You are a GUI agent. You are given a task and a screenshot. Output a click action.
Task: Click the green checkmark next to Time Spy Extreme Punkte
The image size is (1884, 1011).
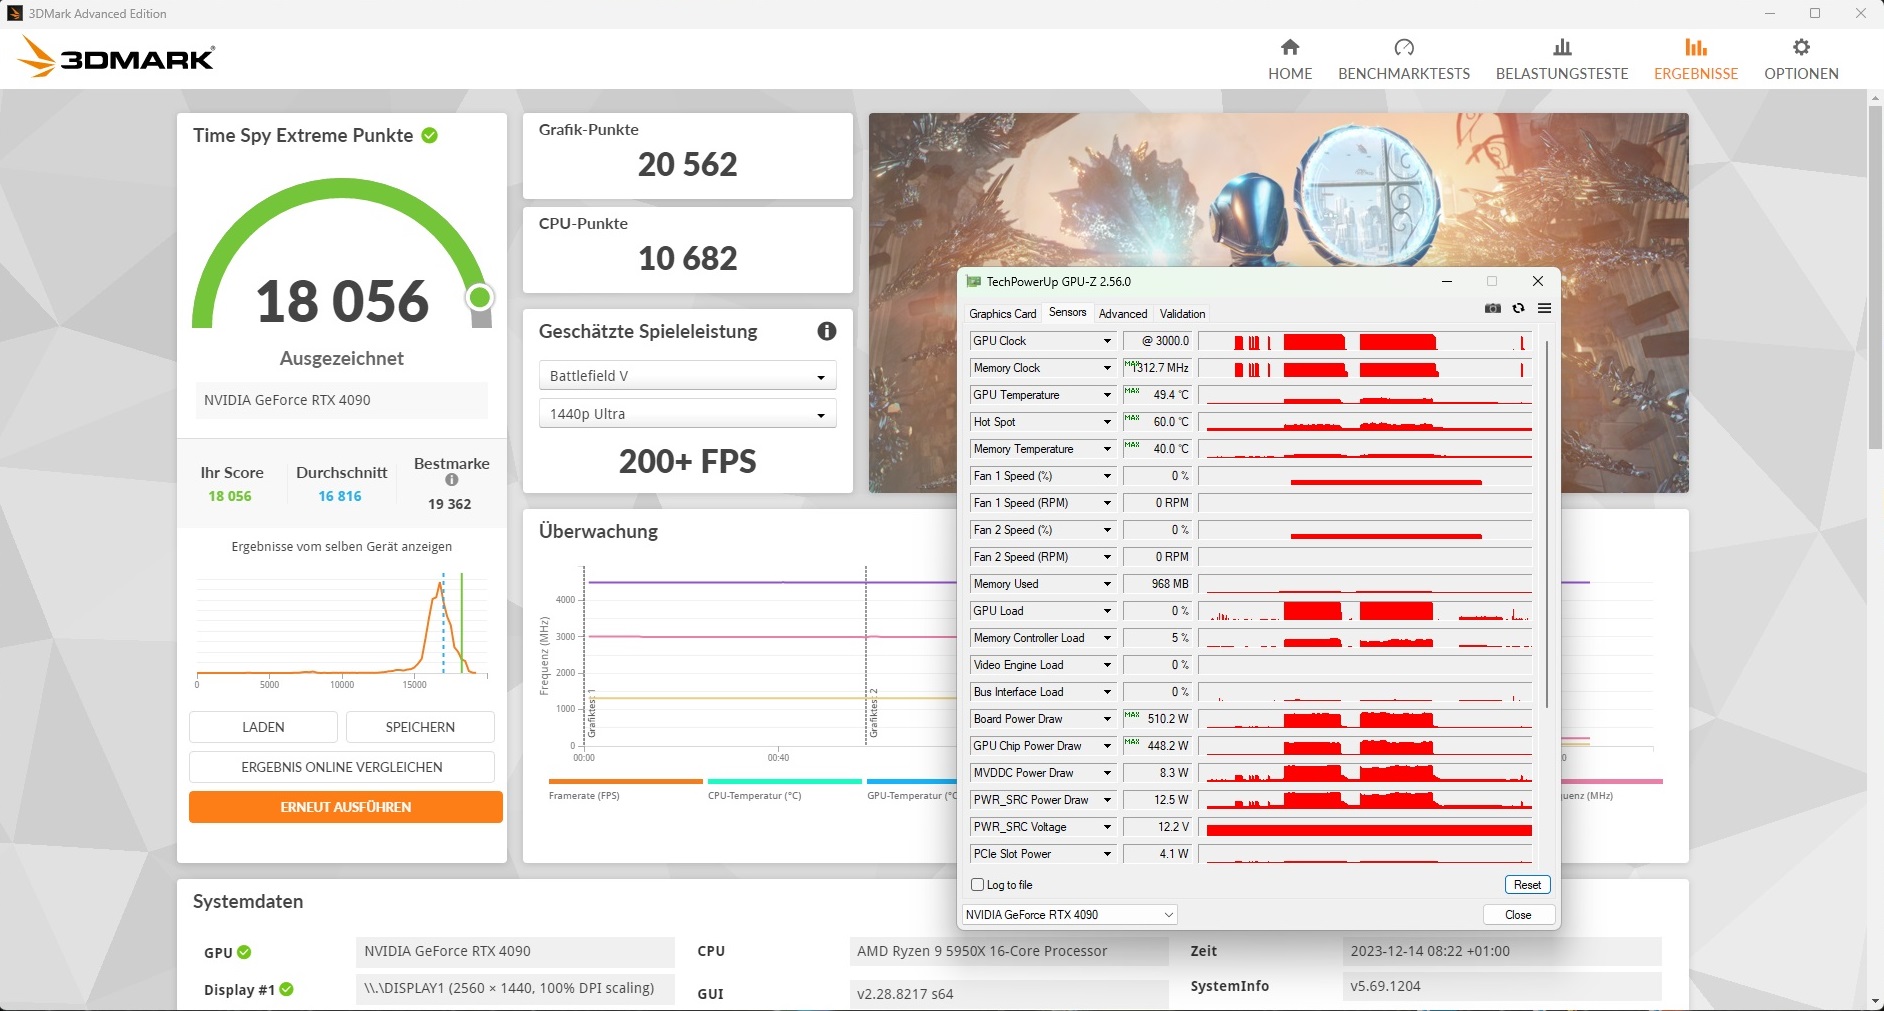click(429, 135)
